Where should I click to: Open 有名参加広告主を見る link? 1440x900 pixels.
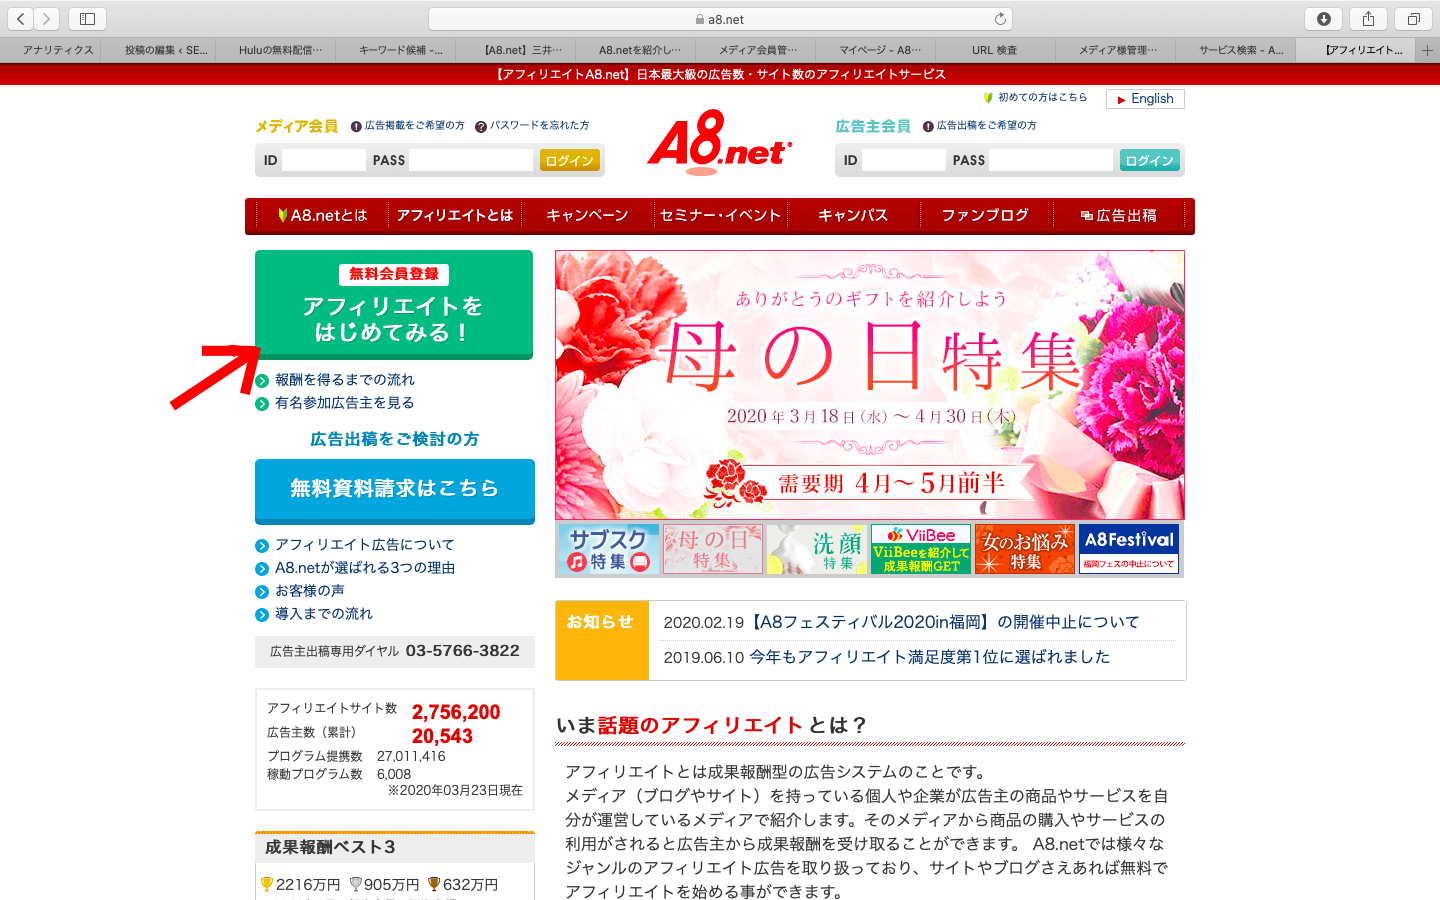coord(344,403)
